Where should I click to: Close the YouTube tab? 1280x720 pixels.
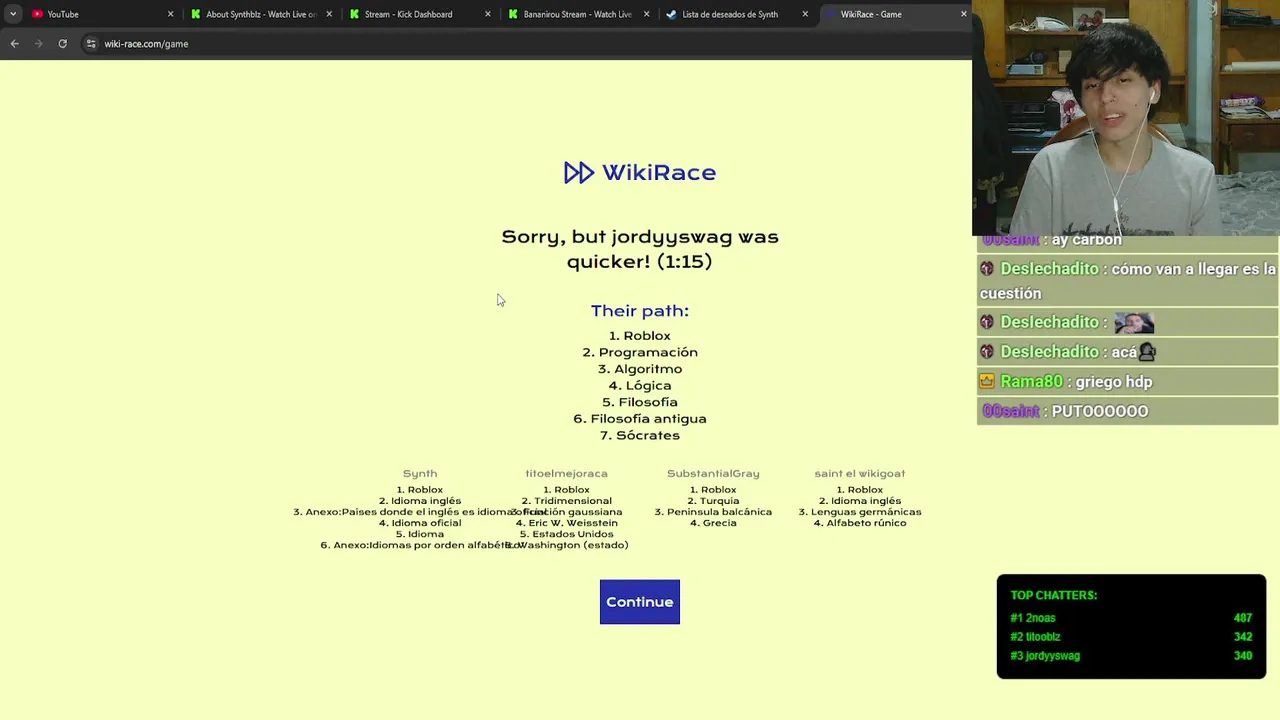click(x=170, y=14)
